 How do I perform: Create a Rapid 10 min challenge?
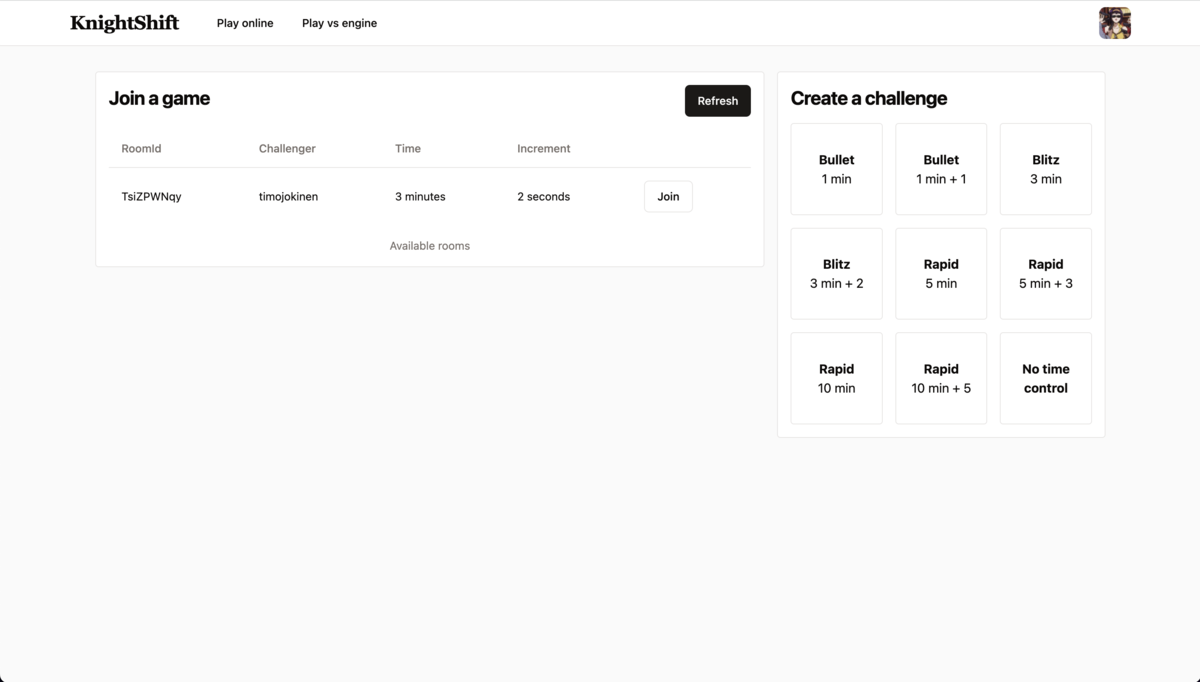pyautogui.click(x=836, y=378)
